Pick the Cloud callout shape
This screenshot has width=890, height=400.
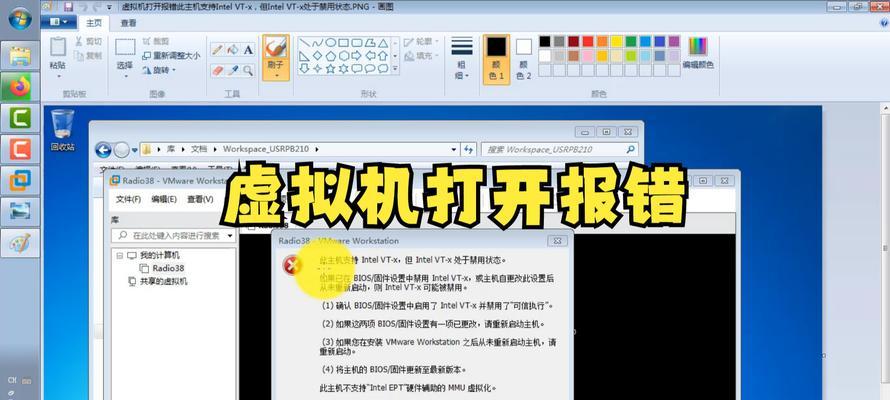click(383, 69)
